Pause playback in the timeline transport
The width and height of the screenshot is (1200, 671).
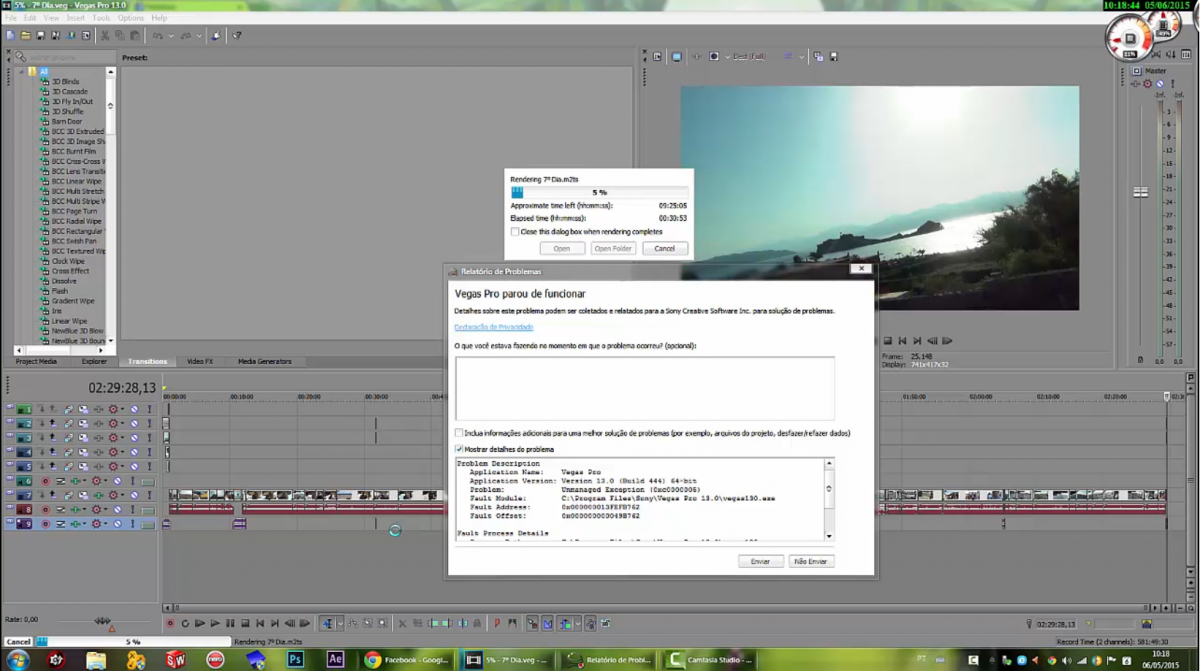click(230, 623)
